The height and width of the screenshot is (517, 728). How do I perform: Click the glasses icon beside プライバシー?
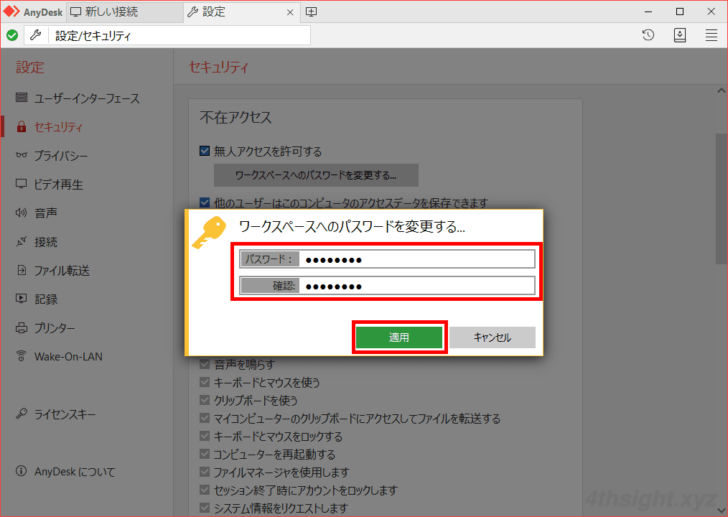click(x=21, y=155)
